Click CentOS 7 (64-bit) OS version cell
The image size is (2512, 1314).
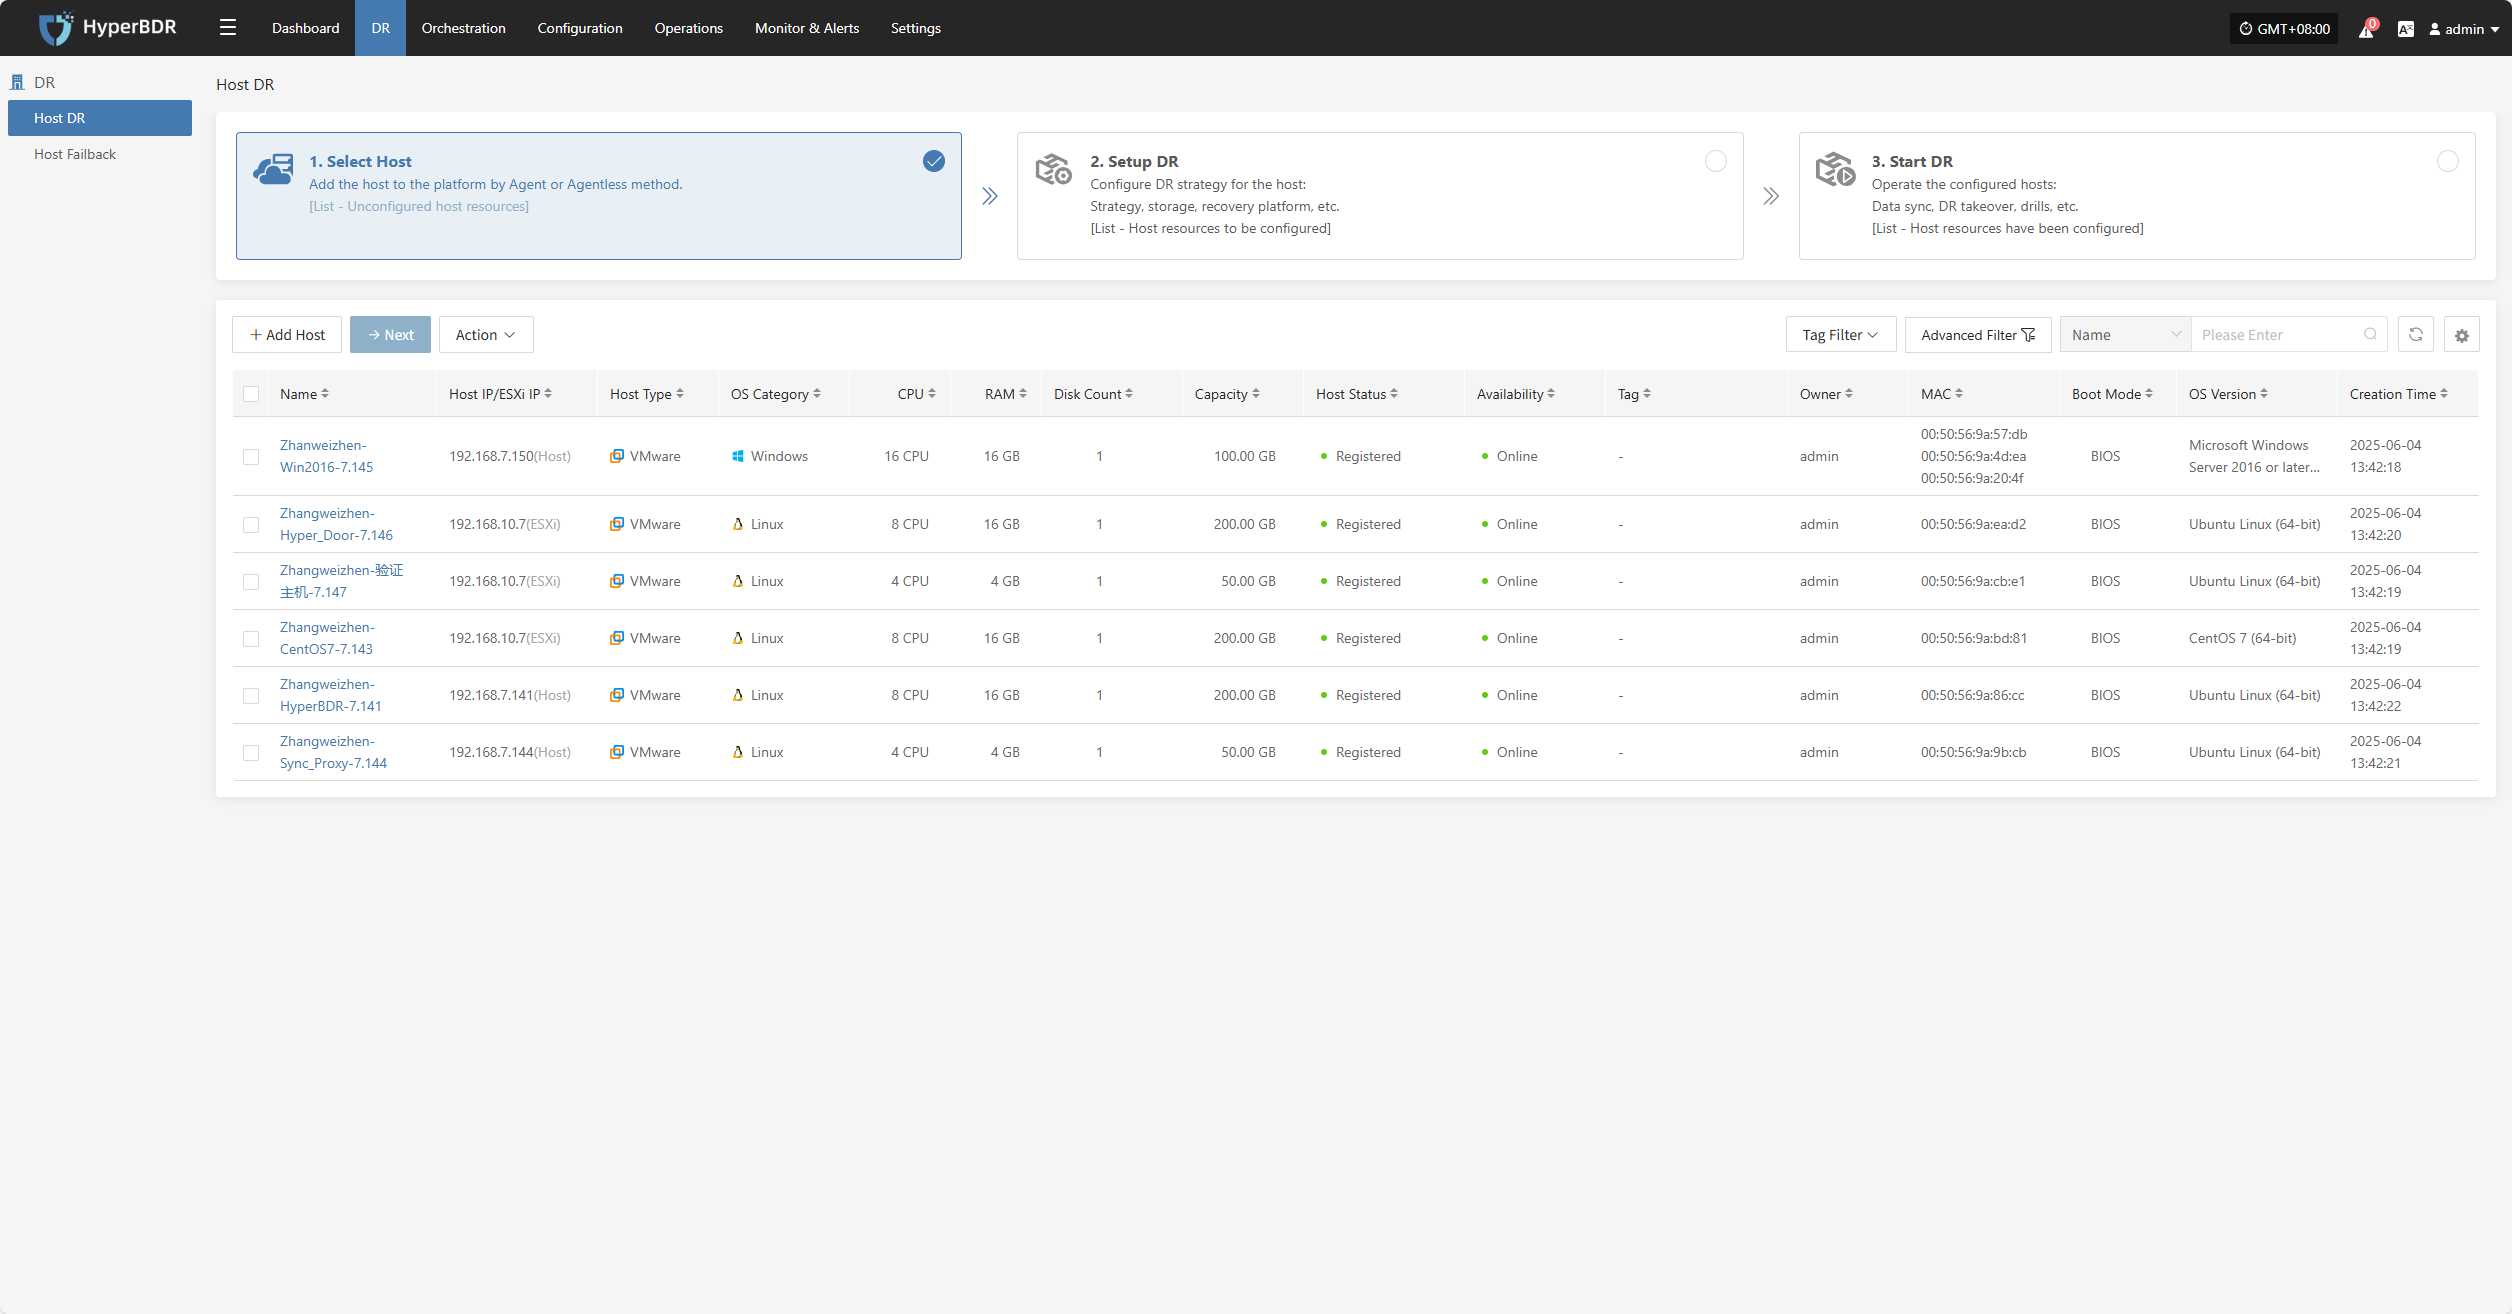point(2243,638)
